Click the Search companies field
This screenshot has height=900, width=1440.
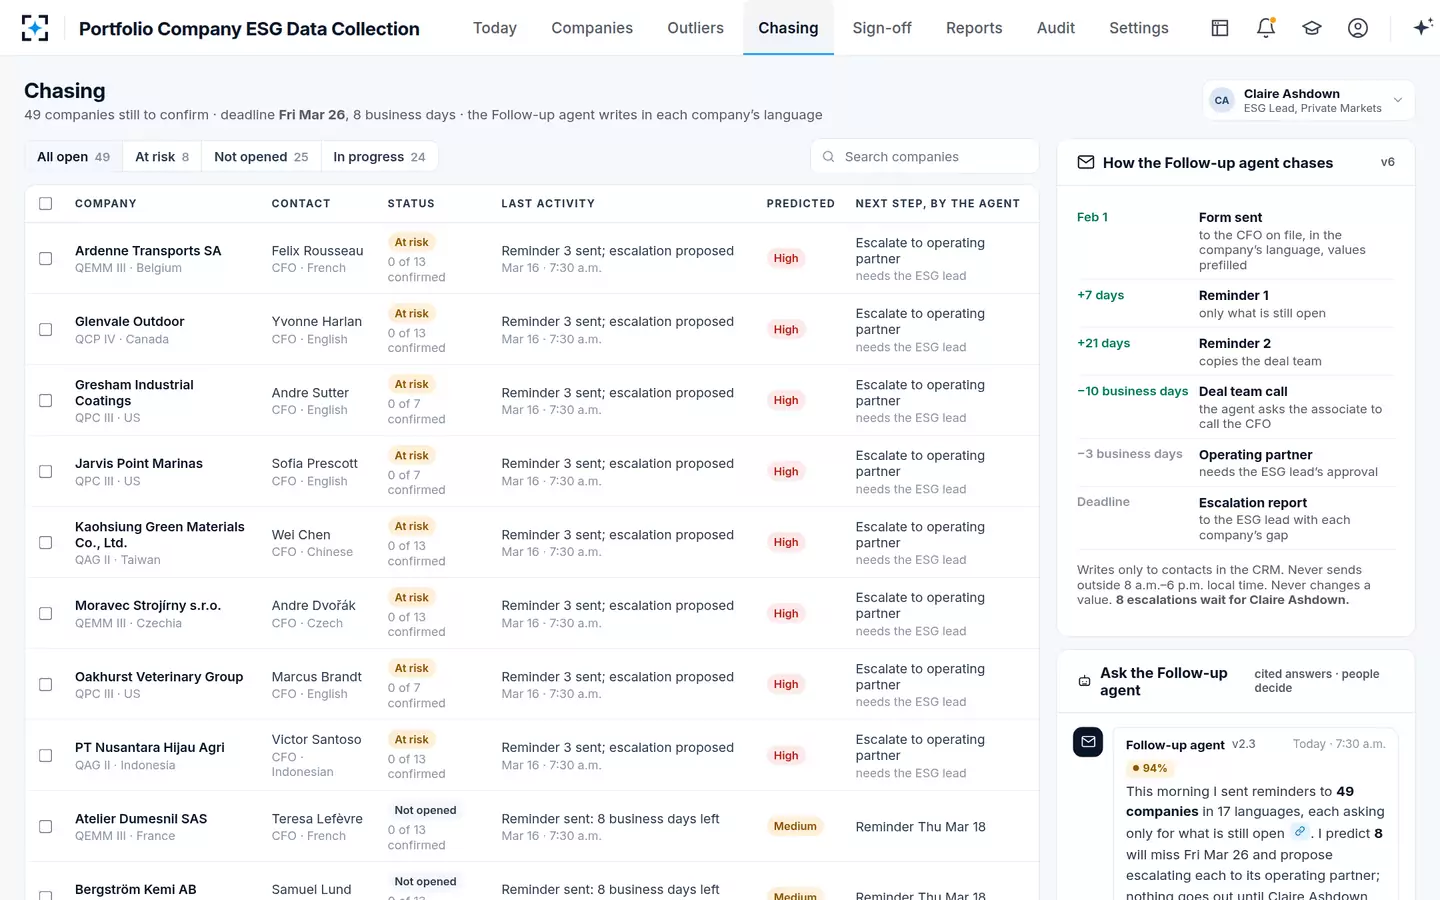coord(925,157)
